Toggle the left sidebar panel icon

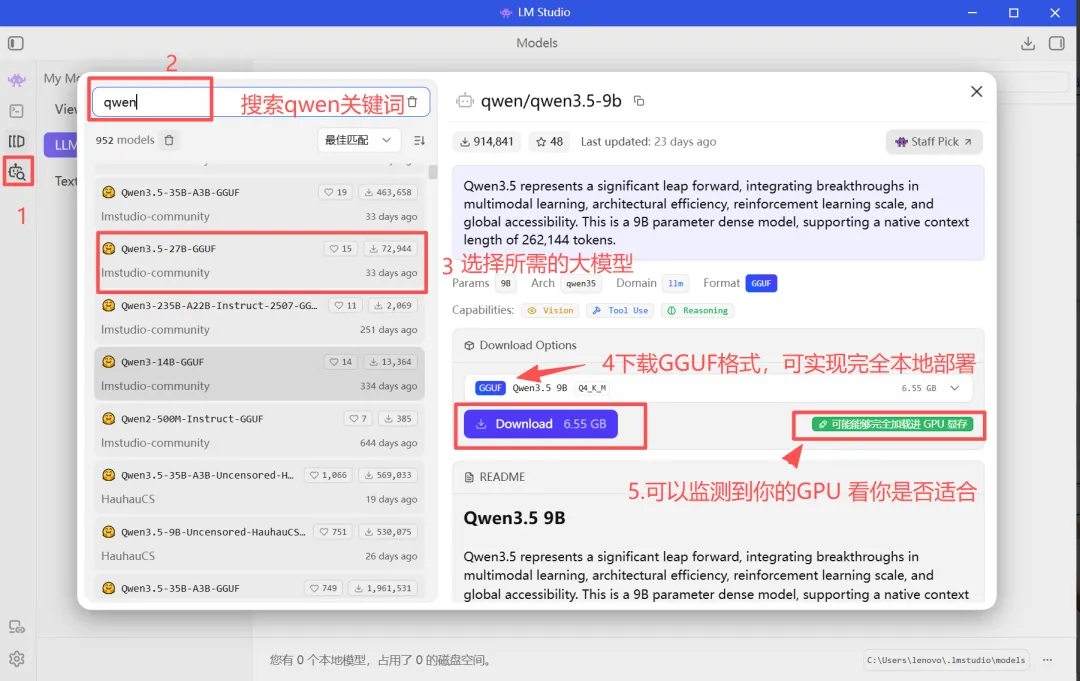click(16, 43)
